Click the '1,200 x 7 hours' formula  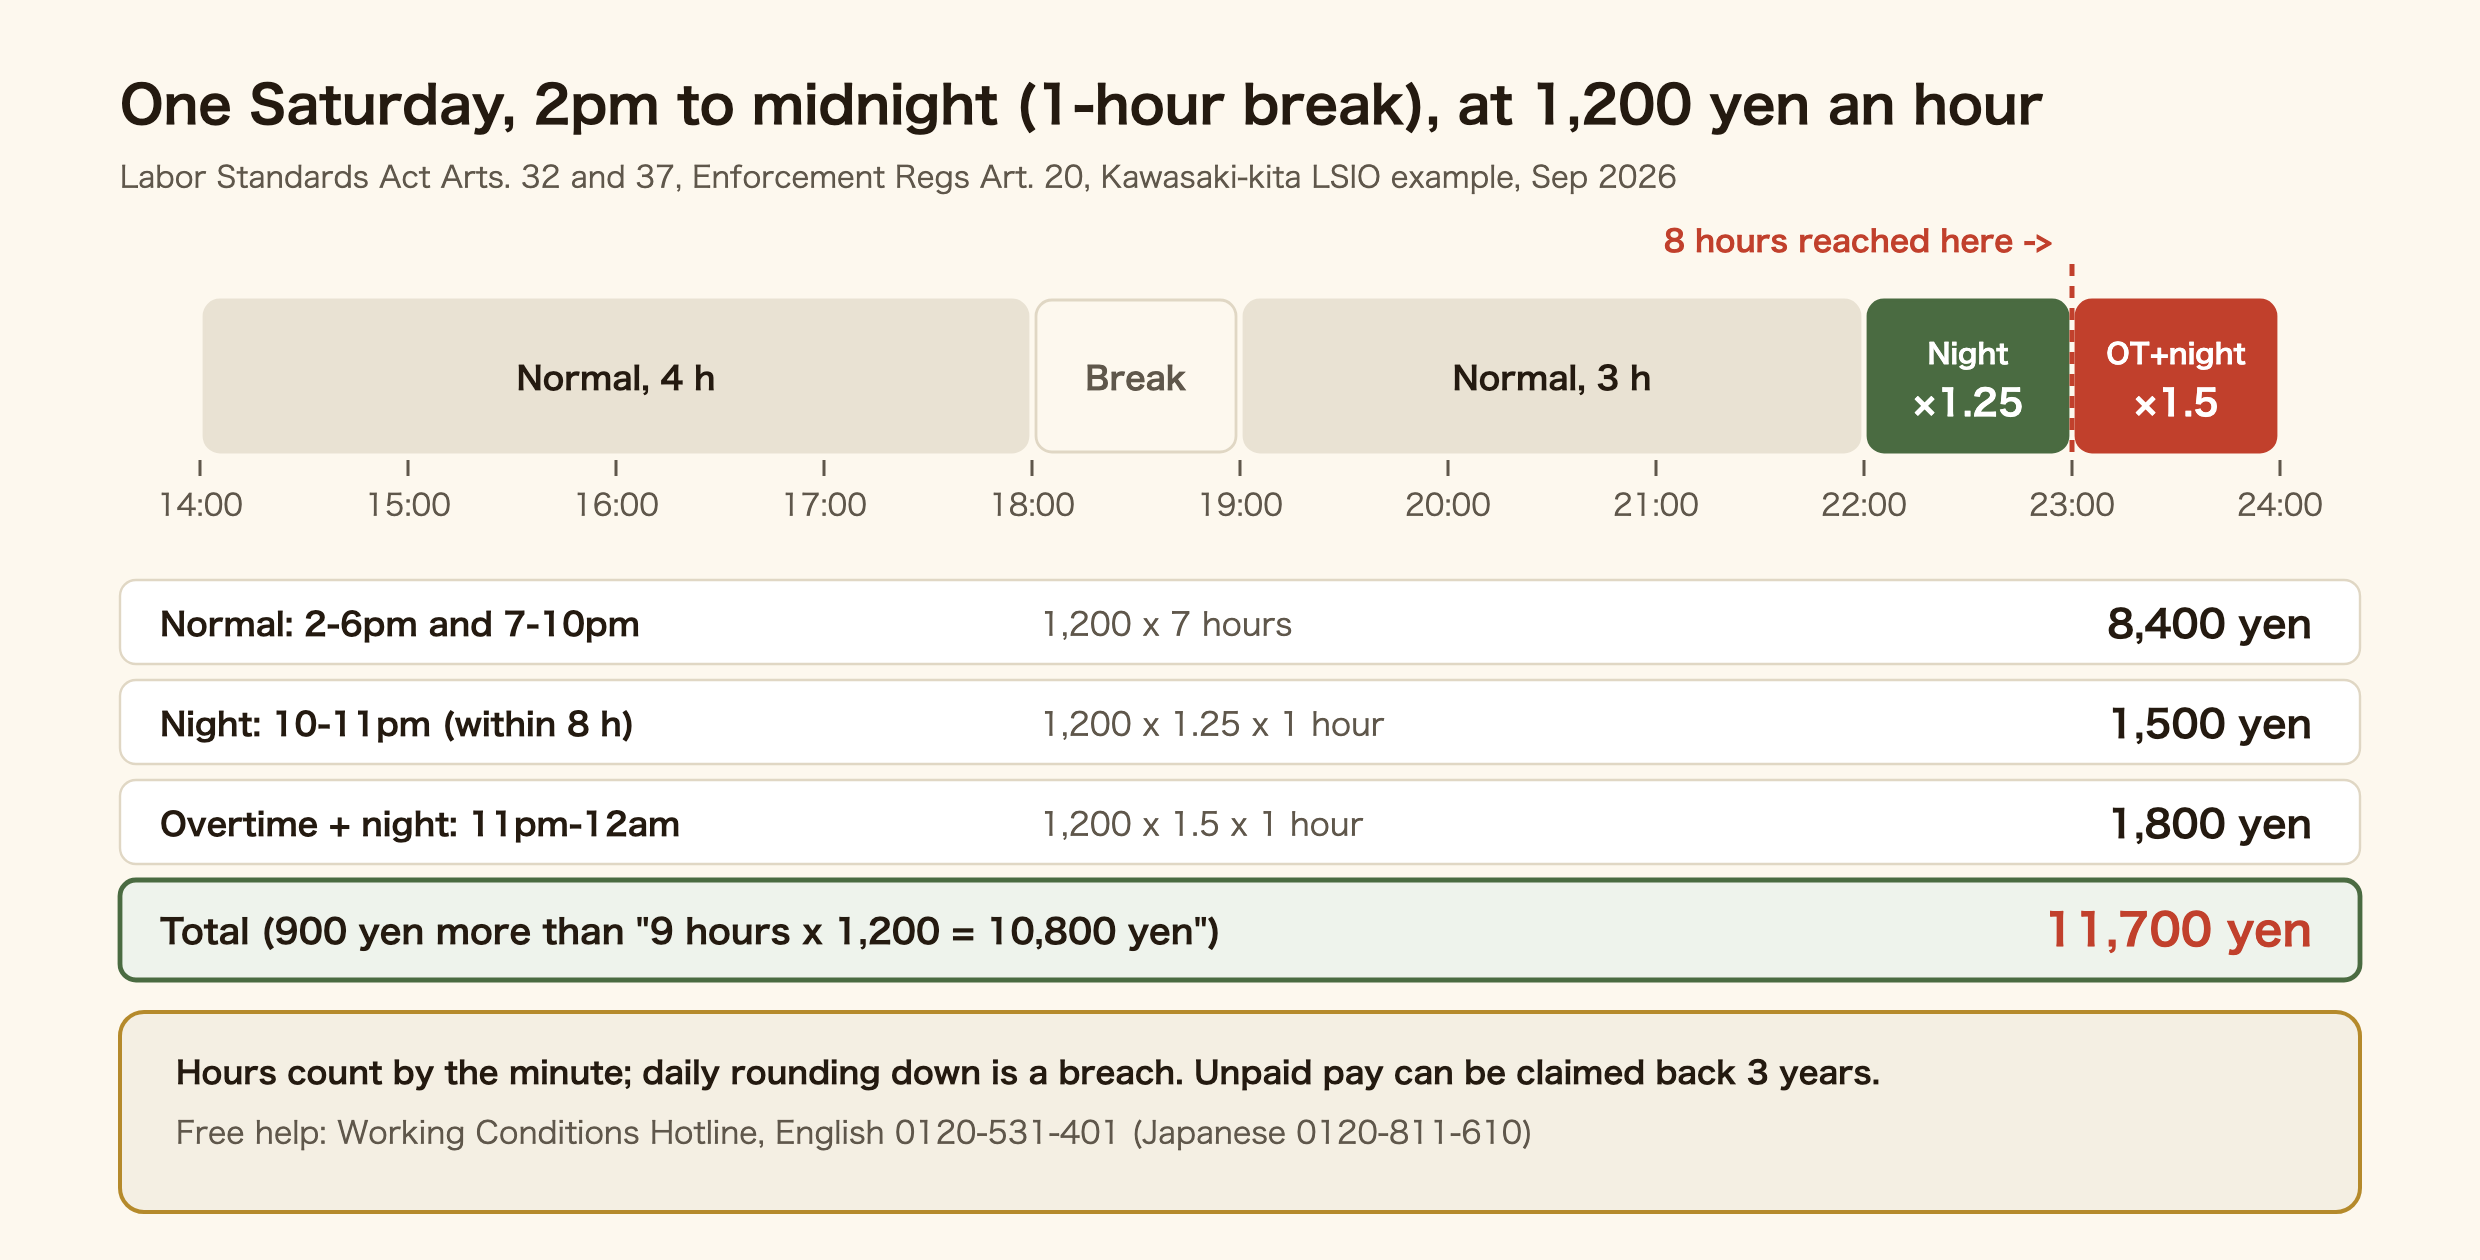click(1167, 624)
